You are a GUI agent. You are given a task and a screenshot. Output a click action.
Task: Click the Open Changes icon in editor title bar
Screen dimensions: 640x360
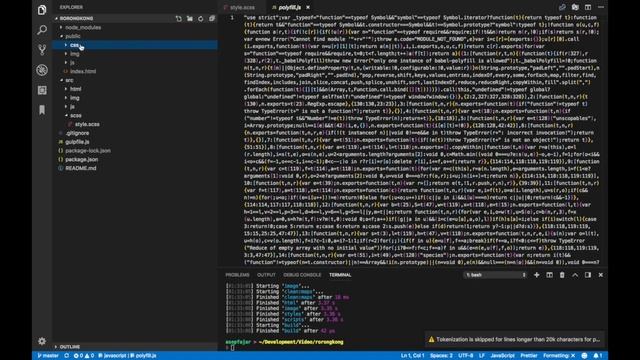pos(562,7)
